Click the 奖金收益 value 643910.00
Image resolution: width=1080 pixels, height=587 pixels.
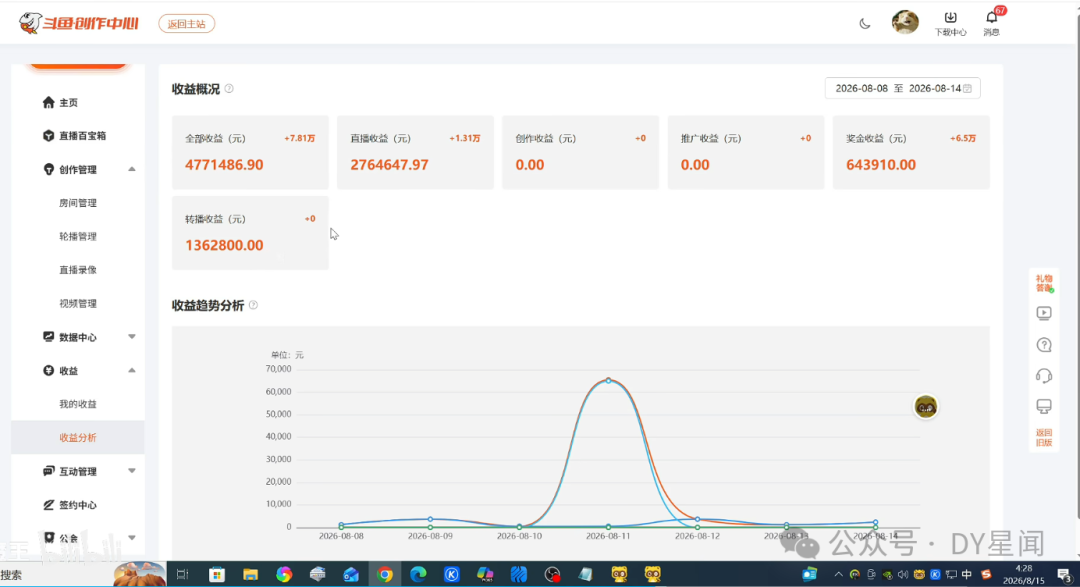881,165
